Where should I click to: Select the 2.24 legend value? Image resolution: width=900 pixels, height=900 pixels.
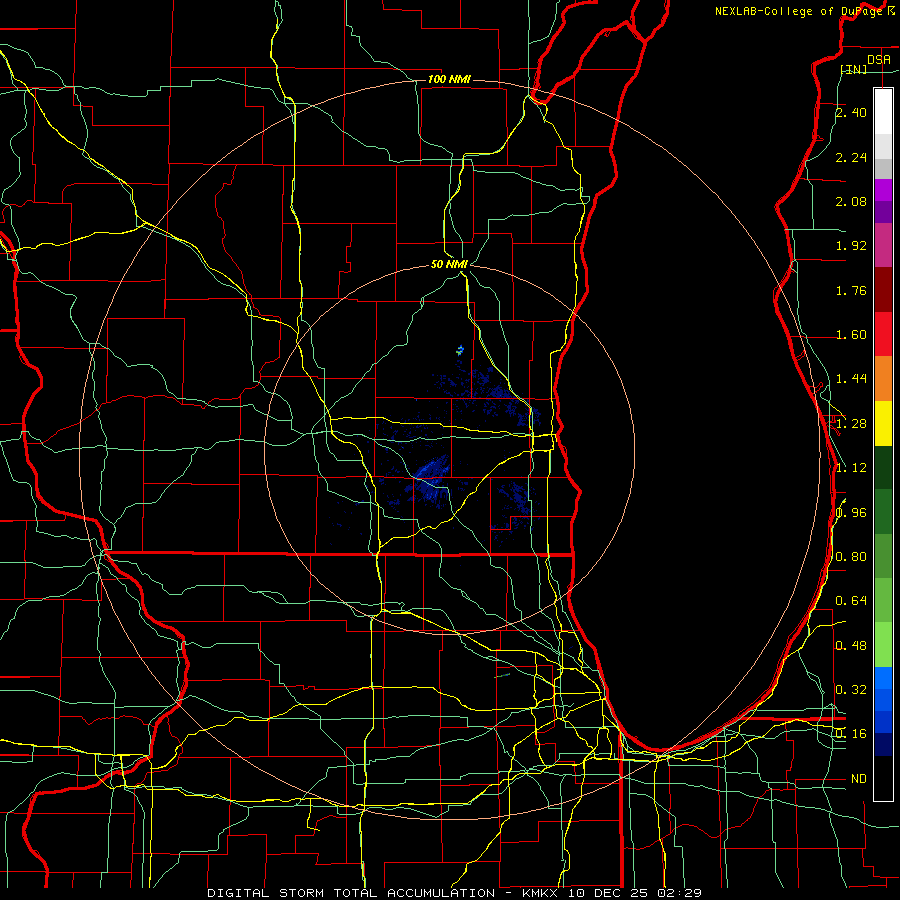pos(851,157)
